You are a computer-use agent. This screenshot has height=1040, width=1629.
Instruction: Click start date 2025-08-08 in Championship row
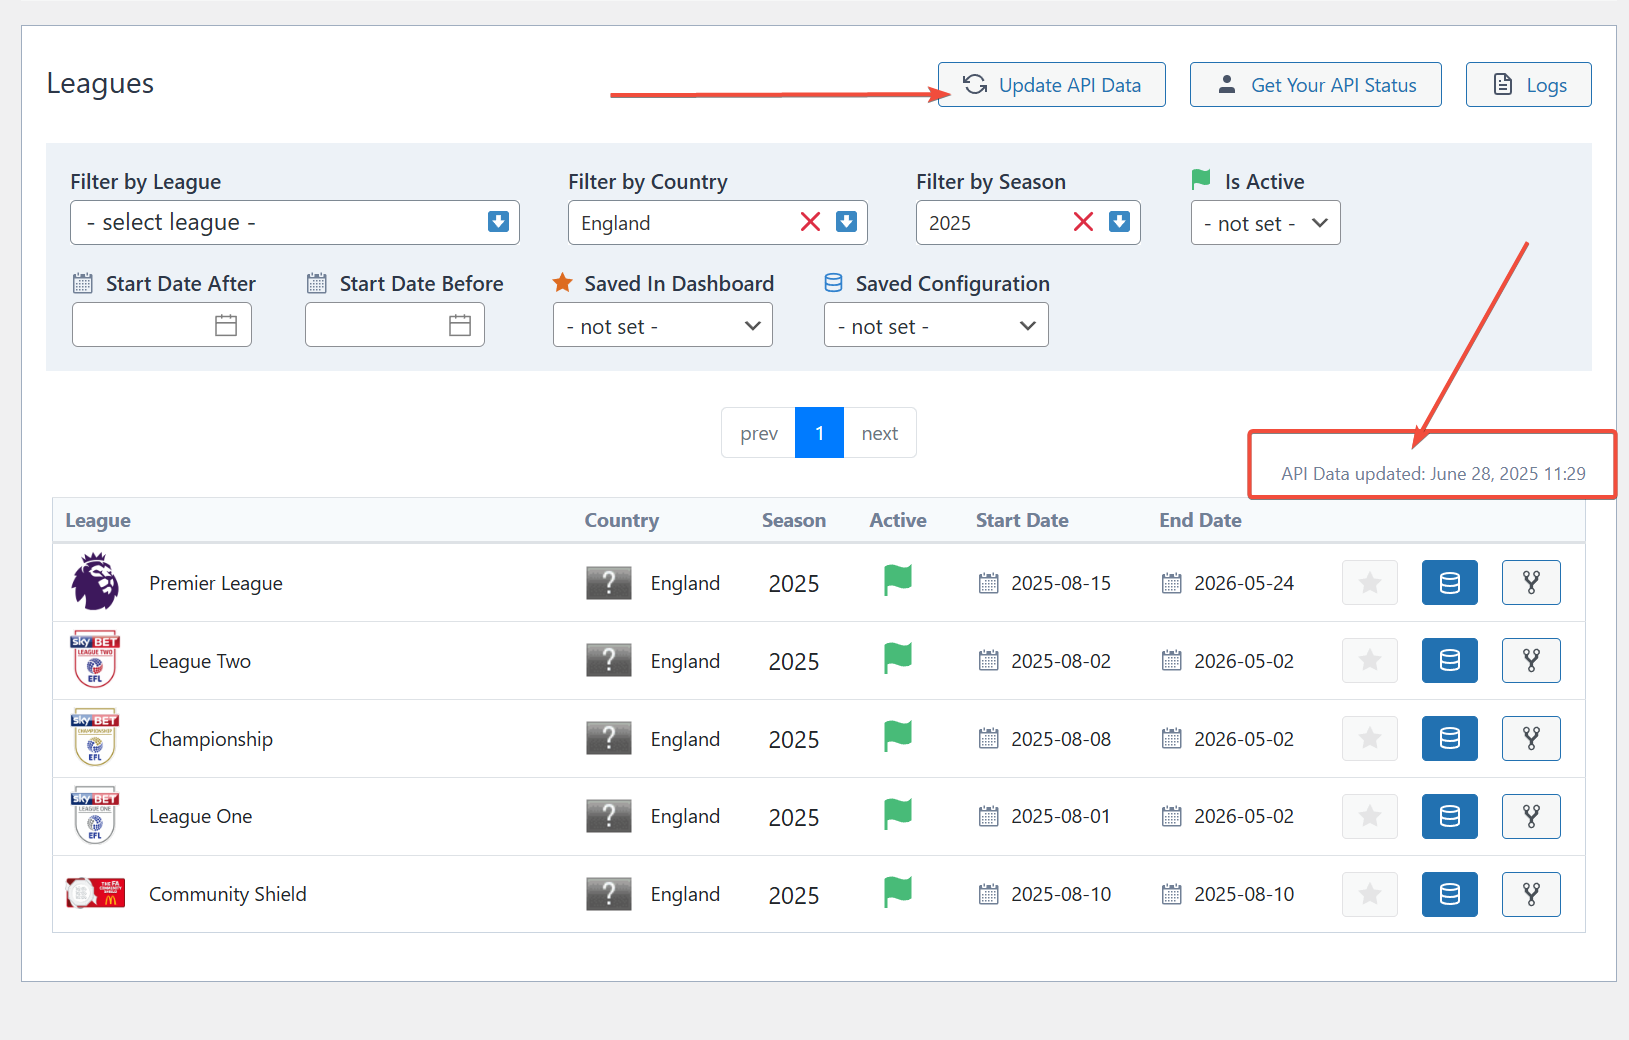[x=1061, y=739]
